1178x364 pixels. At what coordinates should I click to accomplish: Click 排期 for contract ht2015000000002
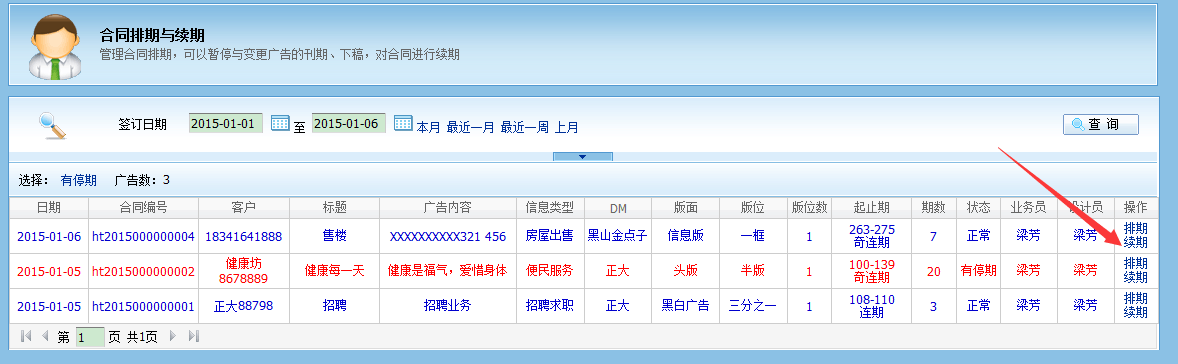point(1135,263)
